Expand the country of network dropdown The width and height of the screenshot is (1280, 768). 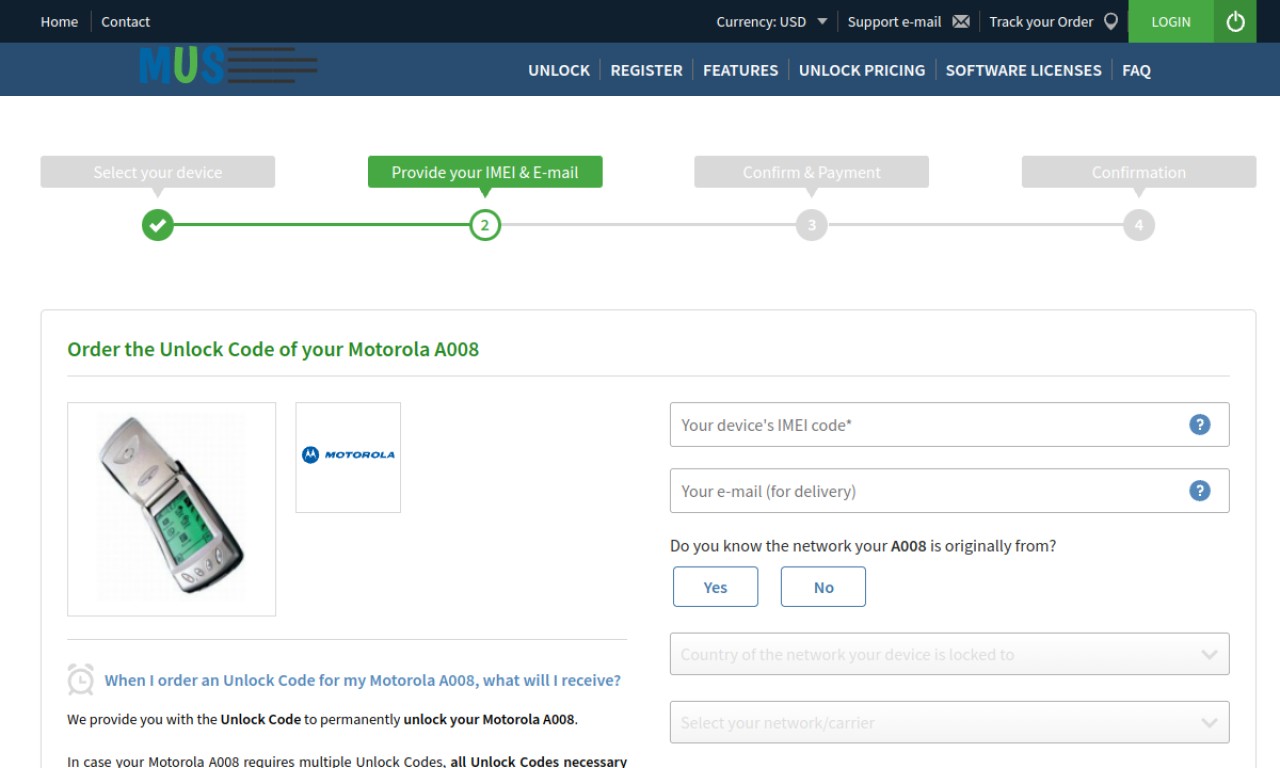click(x=949, y=654)
